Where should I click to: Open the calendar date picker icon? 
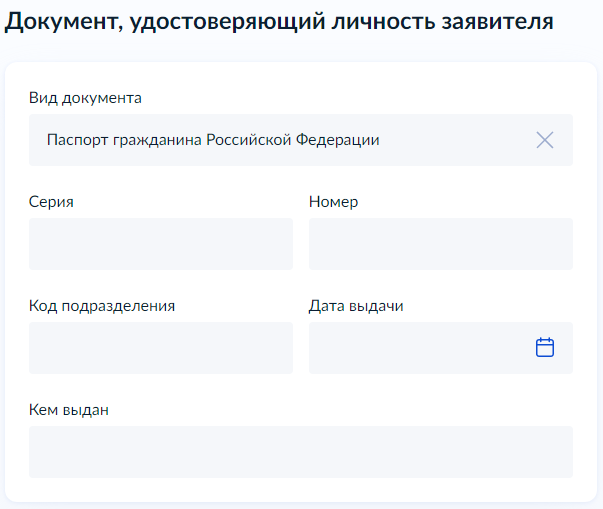[x=545, y=348]
